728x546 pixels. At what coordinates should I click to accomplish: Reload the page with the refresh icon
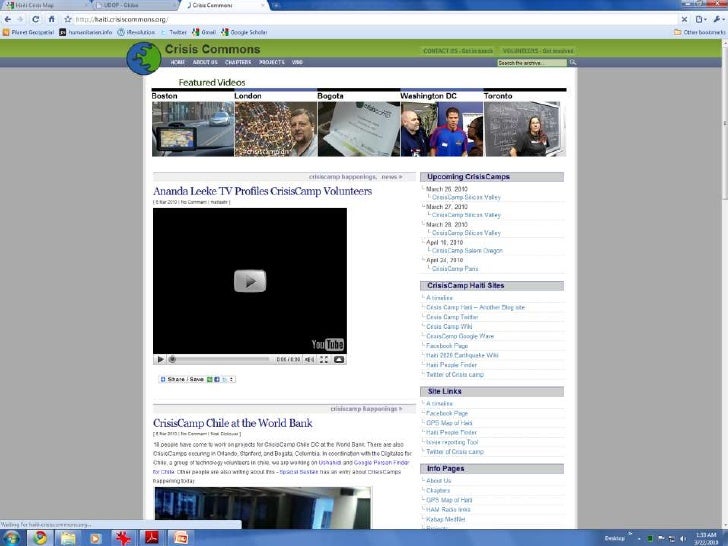tap(36, 19)
